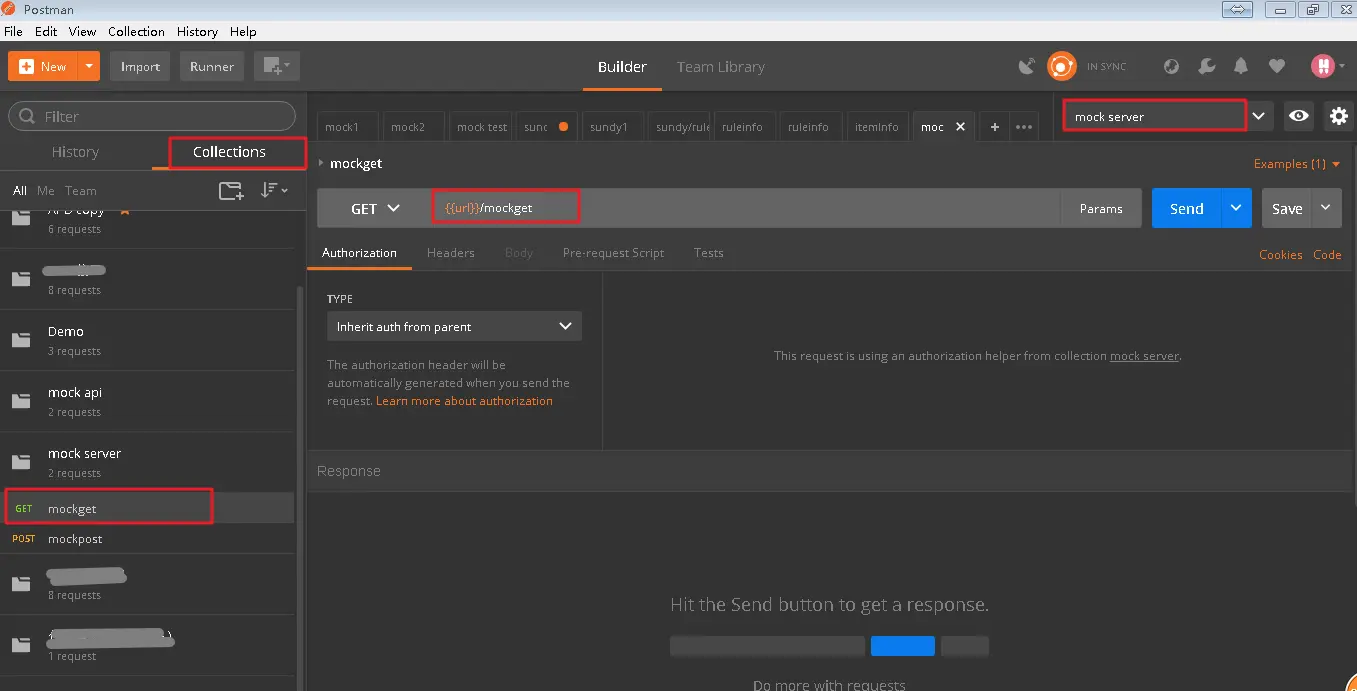
Task: Click the Import button
Action: coord(140,67)
